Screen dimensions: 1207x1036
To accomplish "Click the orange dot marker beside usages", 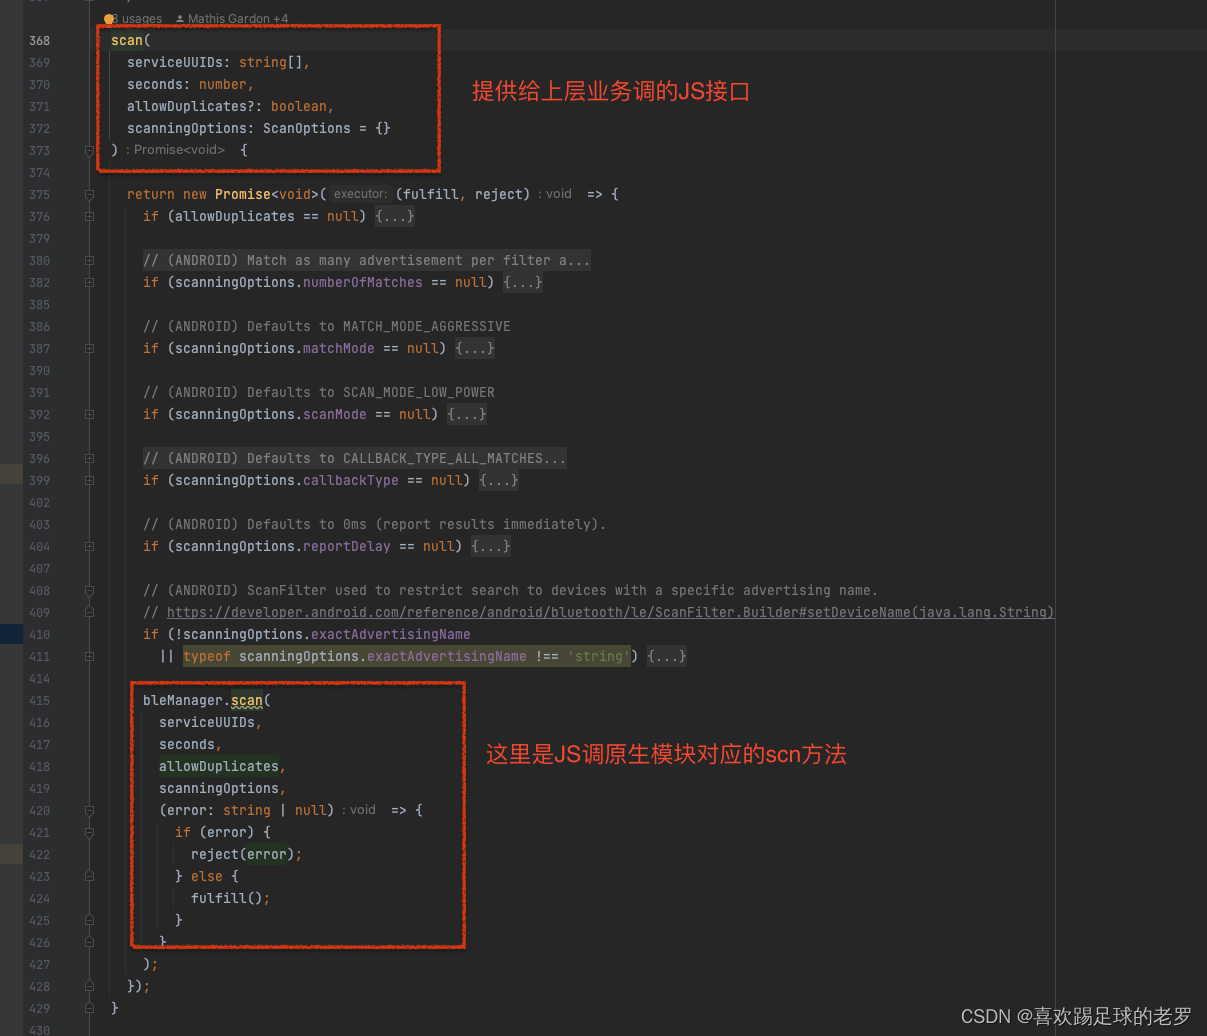I will click(x=109, y=19).
